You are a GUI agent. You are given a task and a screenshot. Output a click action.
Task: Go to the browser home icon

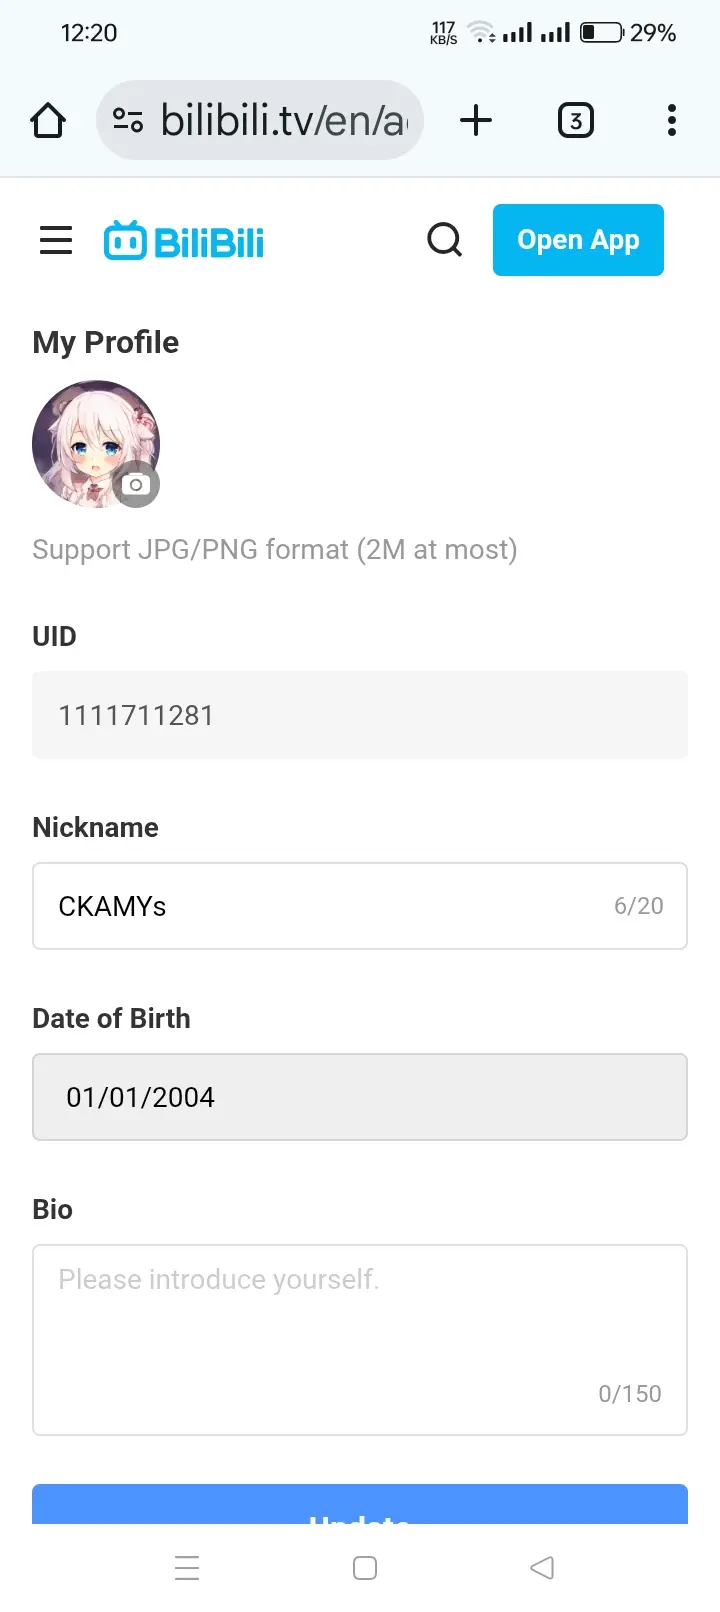point(48,120)
